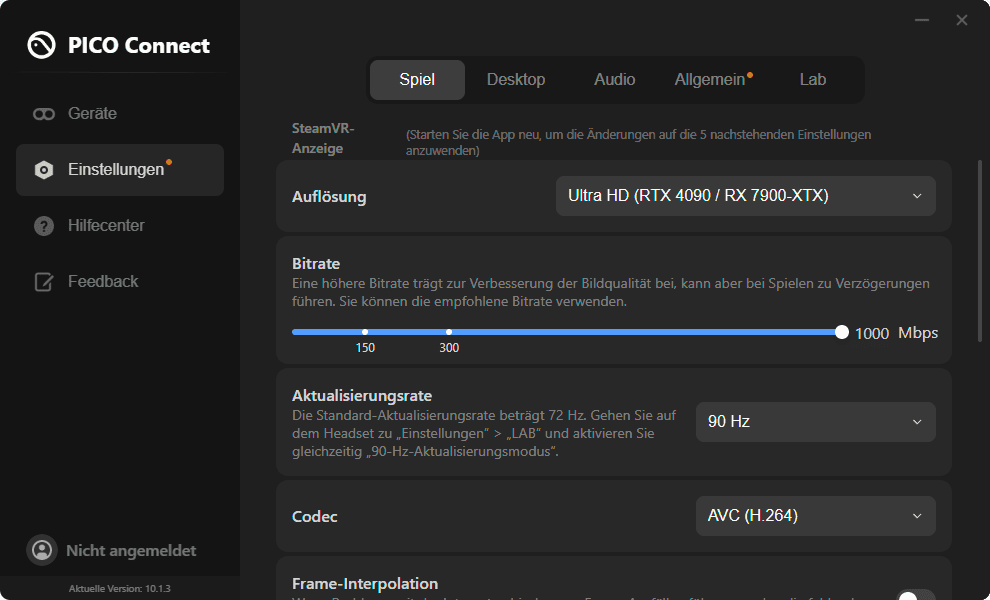Viewport: 990px width, 600px height.
Task: Switch to the Allgemein tab
Action: coord(712,80)
